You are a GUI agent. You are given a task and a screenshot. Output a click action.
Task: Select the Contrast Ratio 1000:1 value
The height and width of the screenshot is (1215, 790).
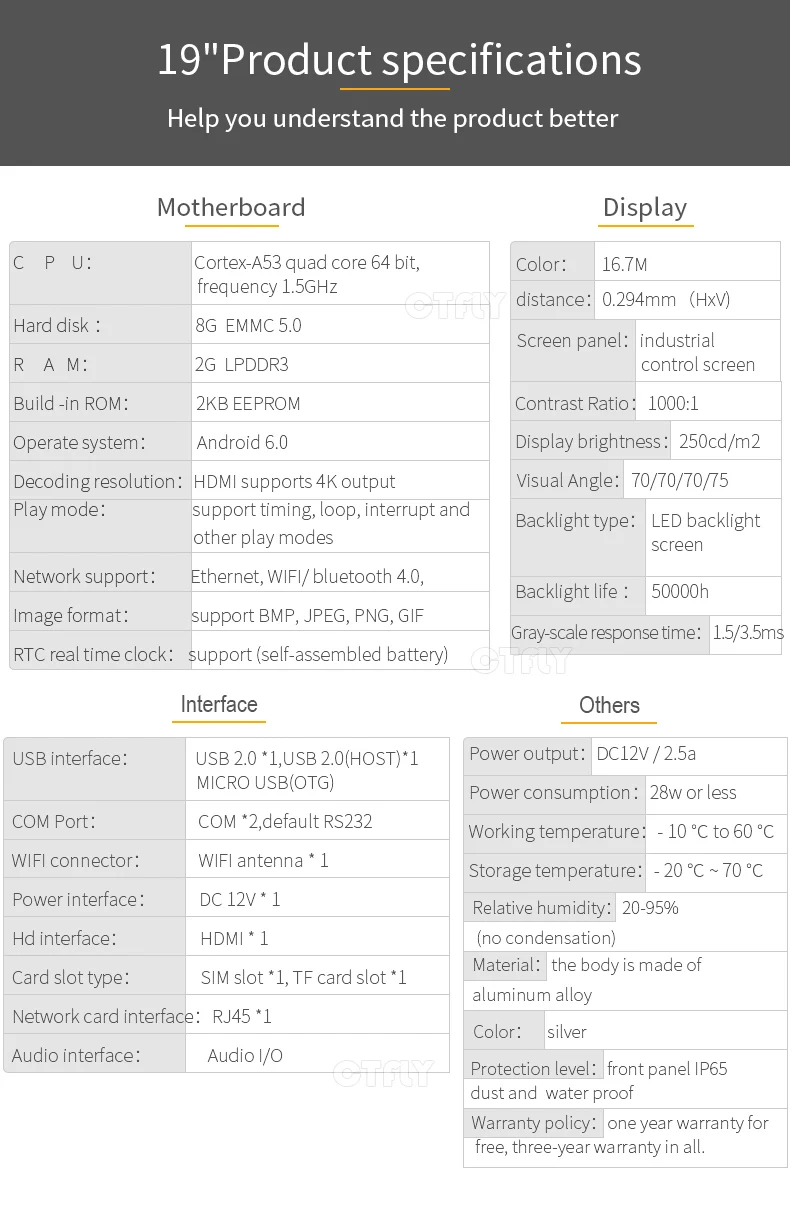[x=673, y=403]
